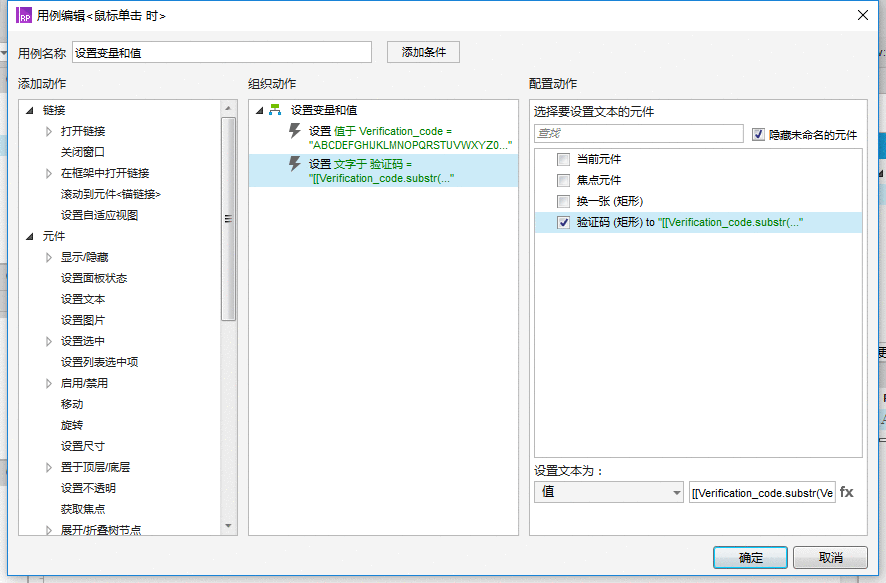This screenshot has width=886, height=583.
Task: Click the 打开链接 label
Action: click(82, 131)
